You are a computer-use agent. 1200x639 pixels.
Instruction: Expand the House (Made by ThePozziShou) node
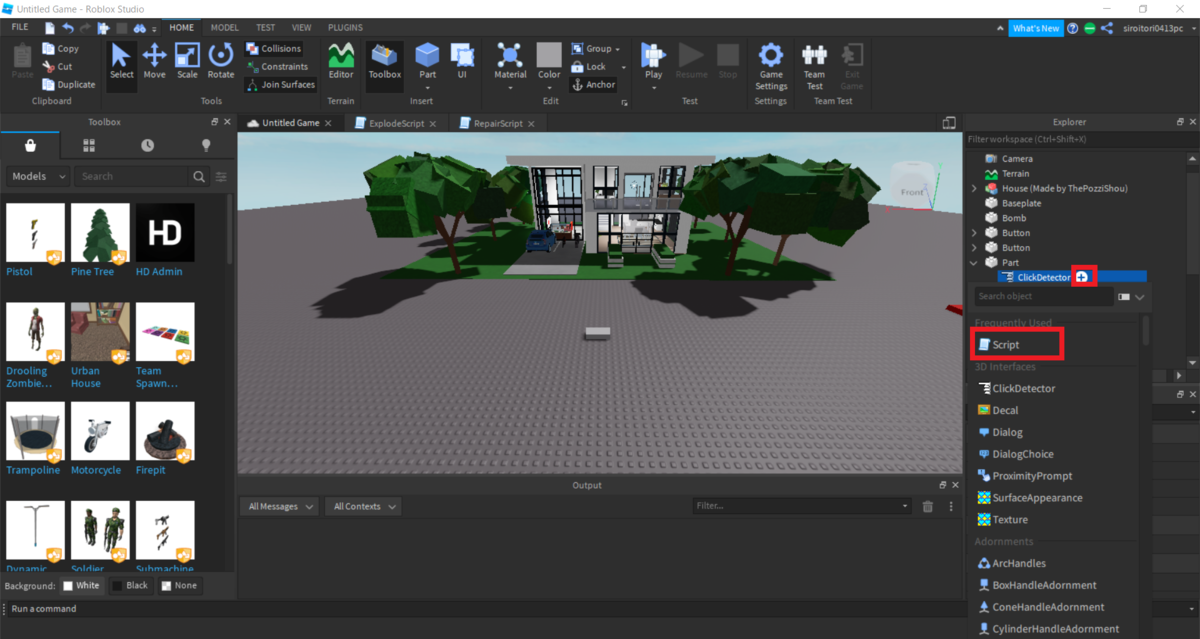point(974,188)
